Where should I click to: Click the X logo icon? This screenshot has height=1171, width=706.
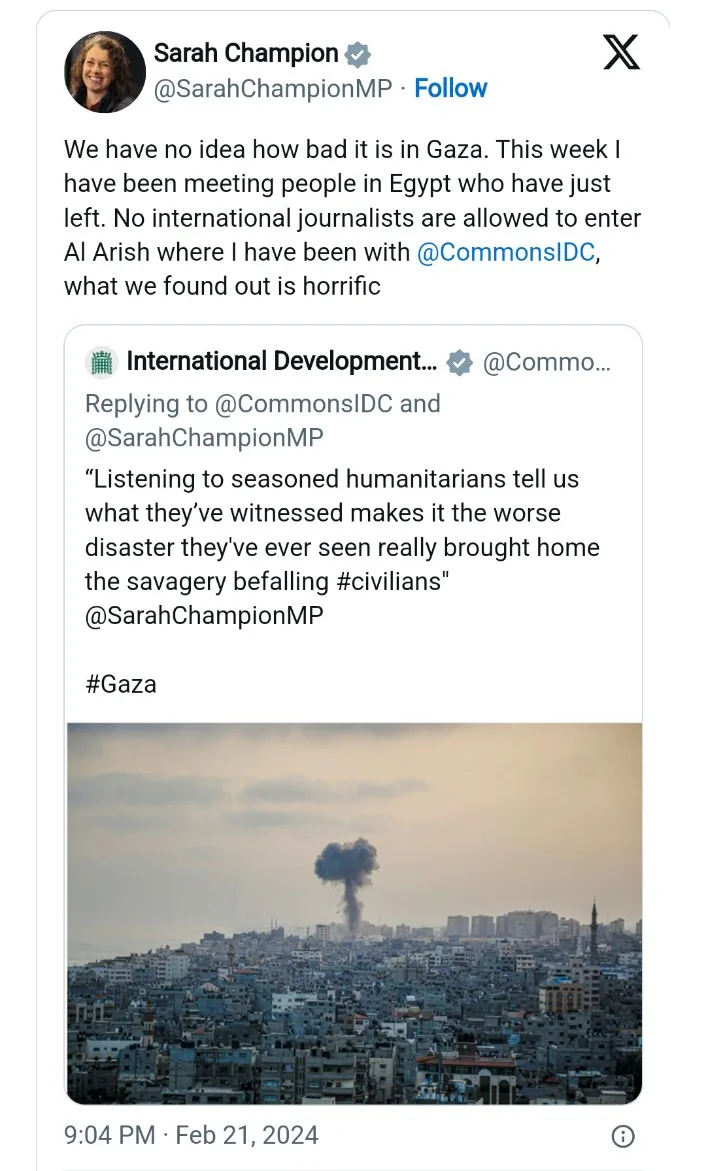pos(621,52)
